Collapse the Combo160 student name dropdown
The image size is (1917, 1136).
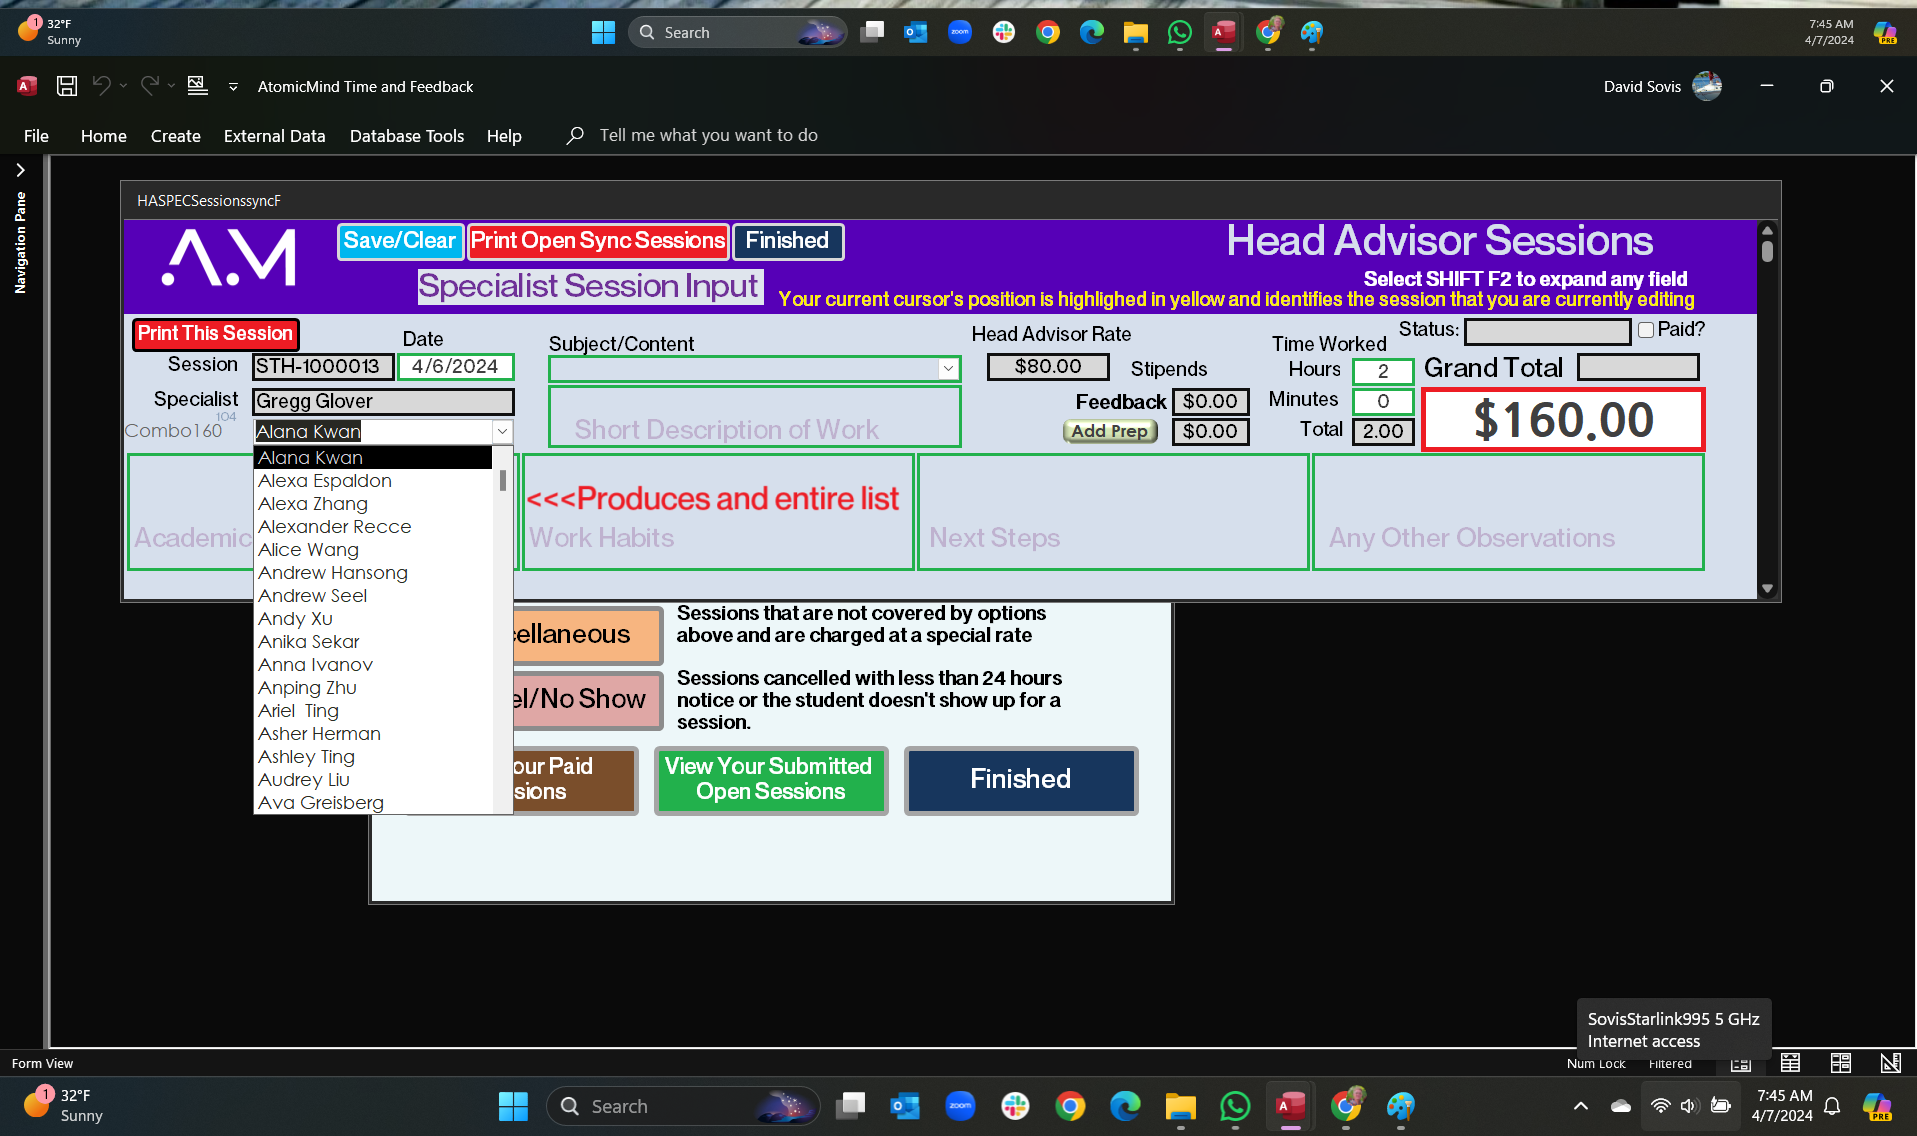click(x=502, y=431)
